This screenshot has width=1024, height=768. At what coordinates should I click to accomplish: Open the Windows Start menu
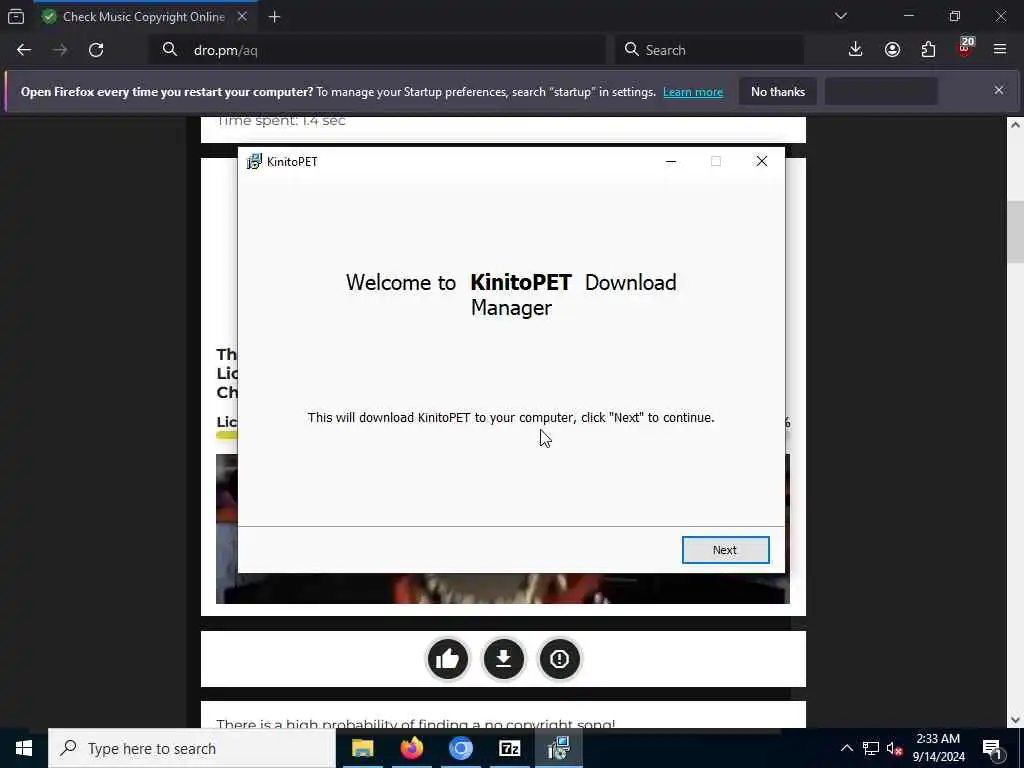[x=24, y=748]
